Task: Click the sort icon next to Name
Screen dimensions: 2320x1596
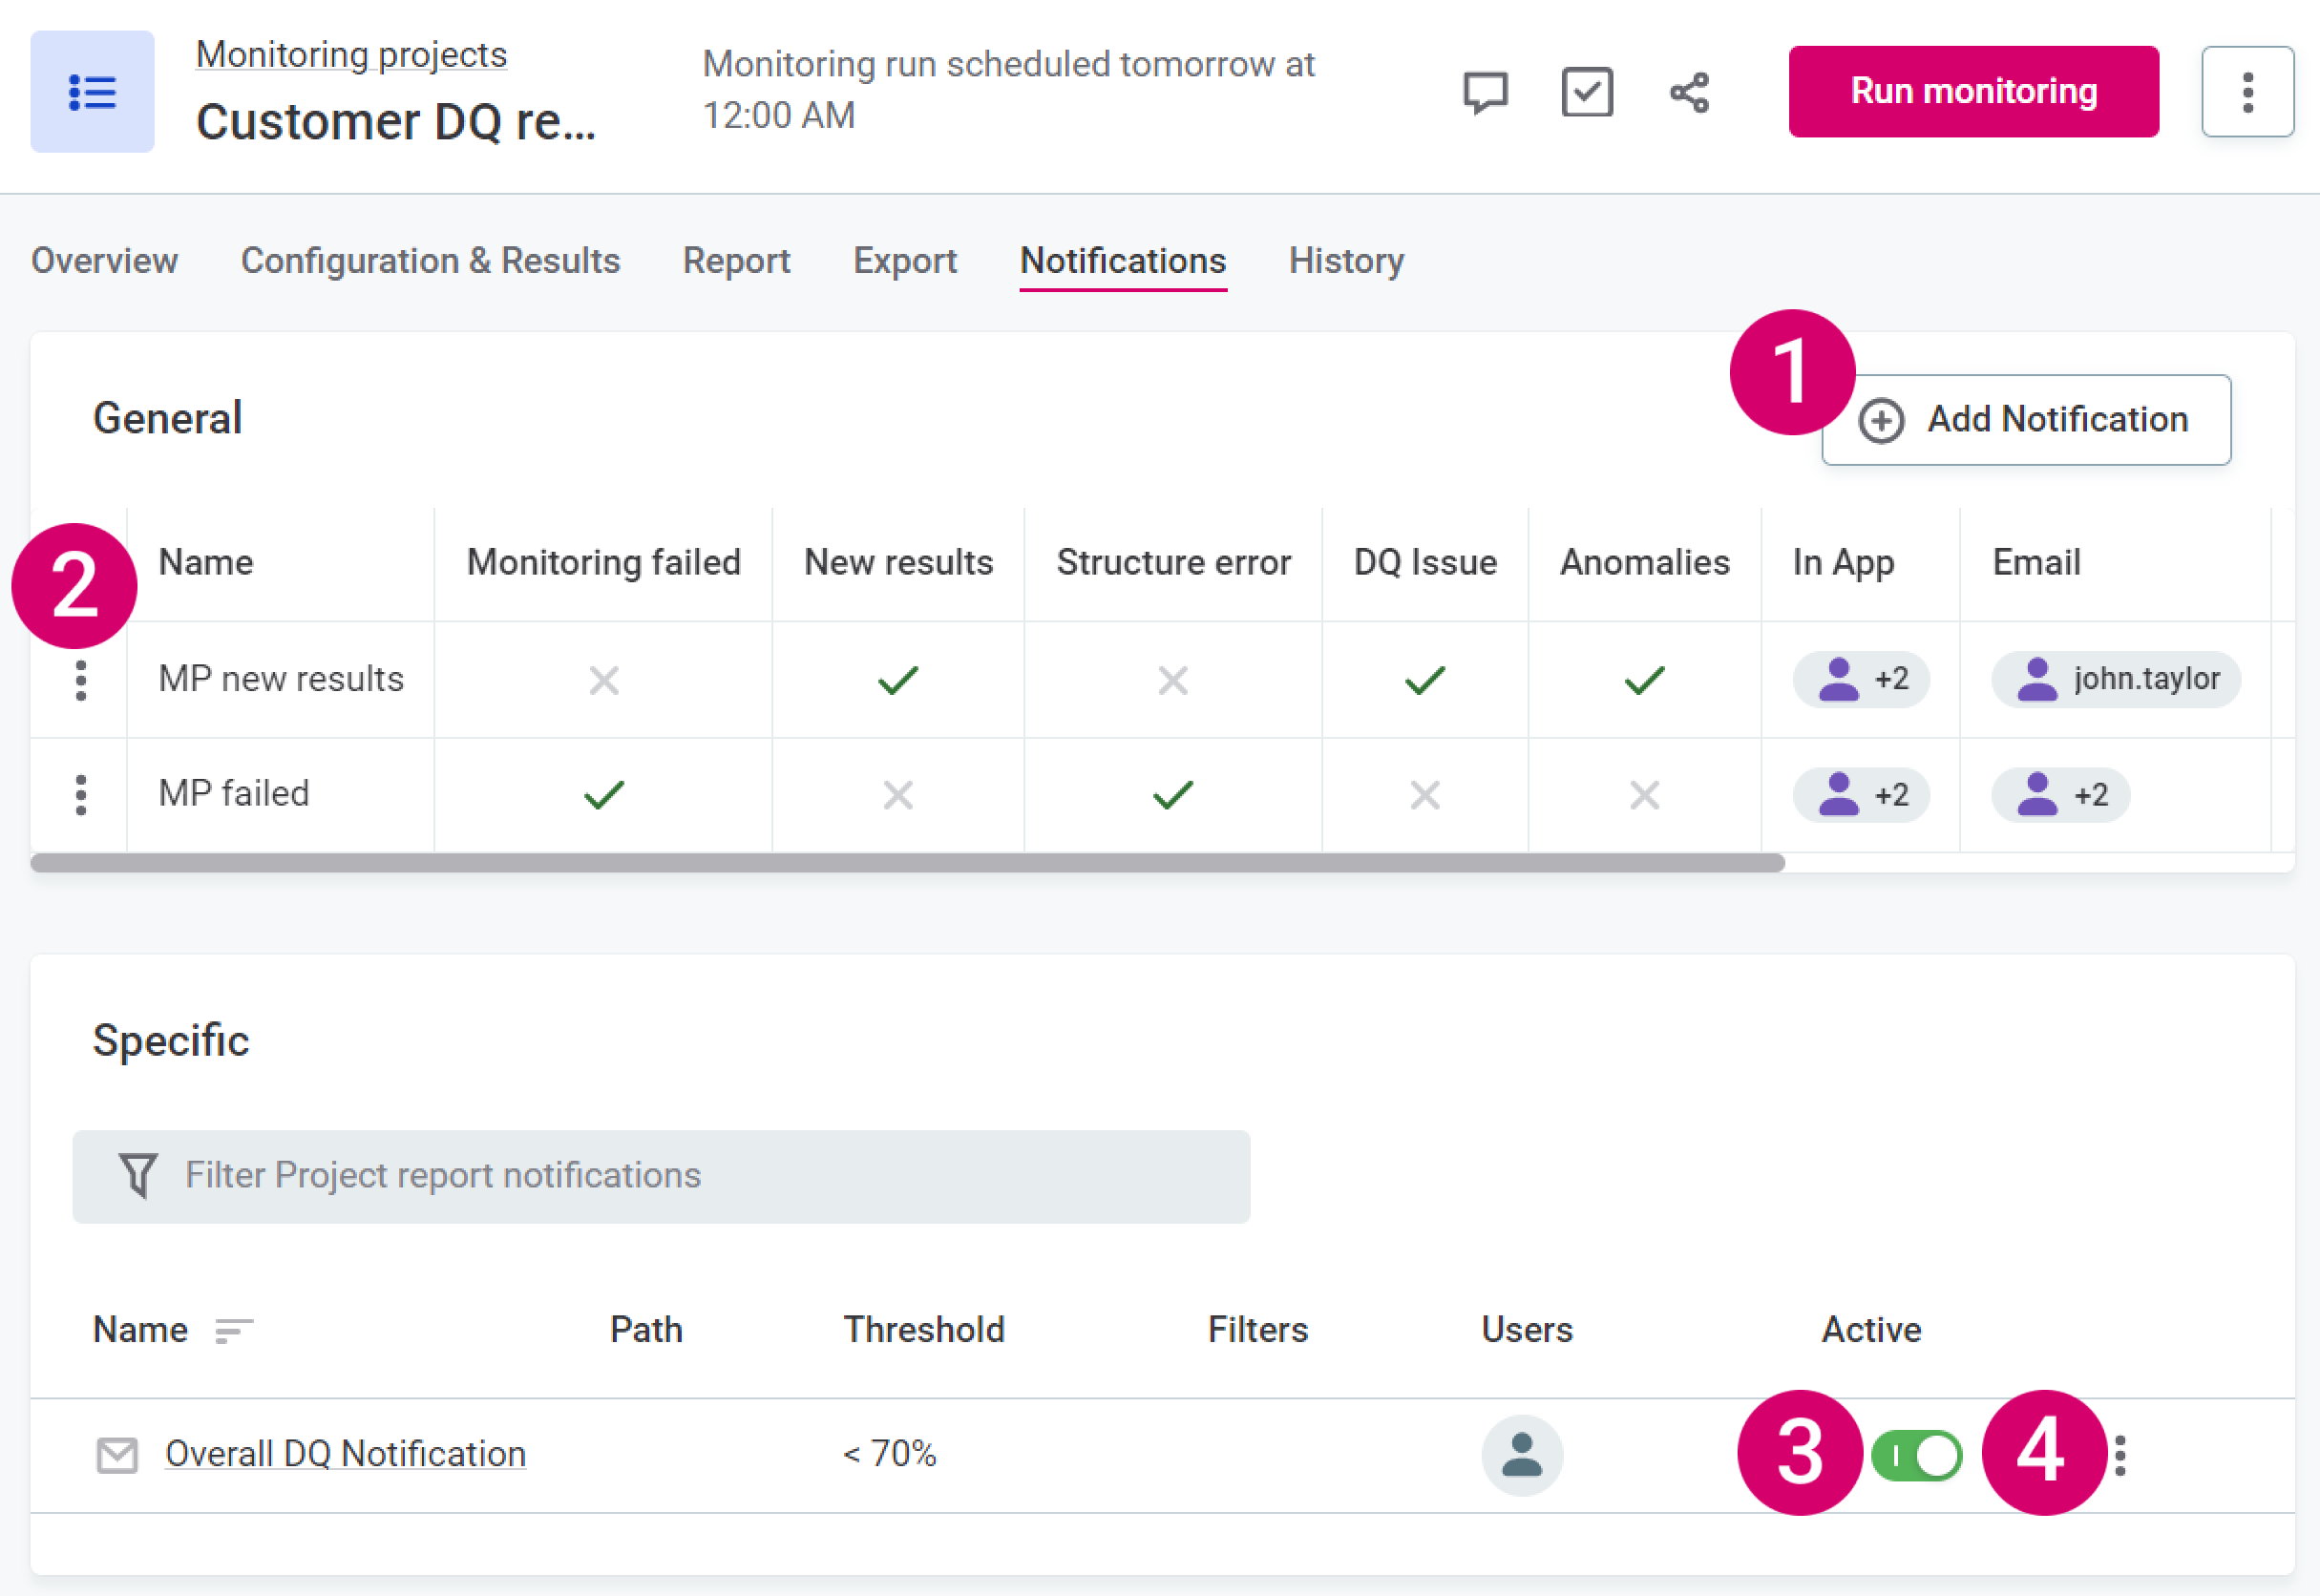Action: (x=233, y=1331)
